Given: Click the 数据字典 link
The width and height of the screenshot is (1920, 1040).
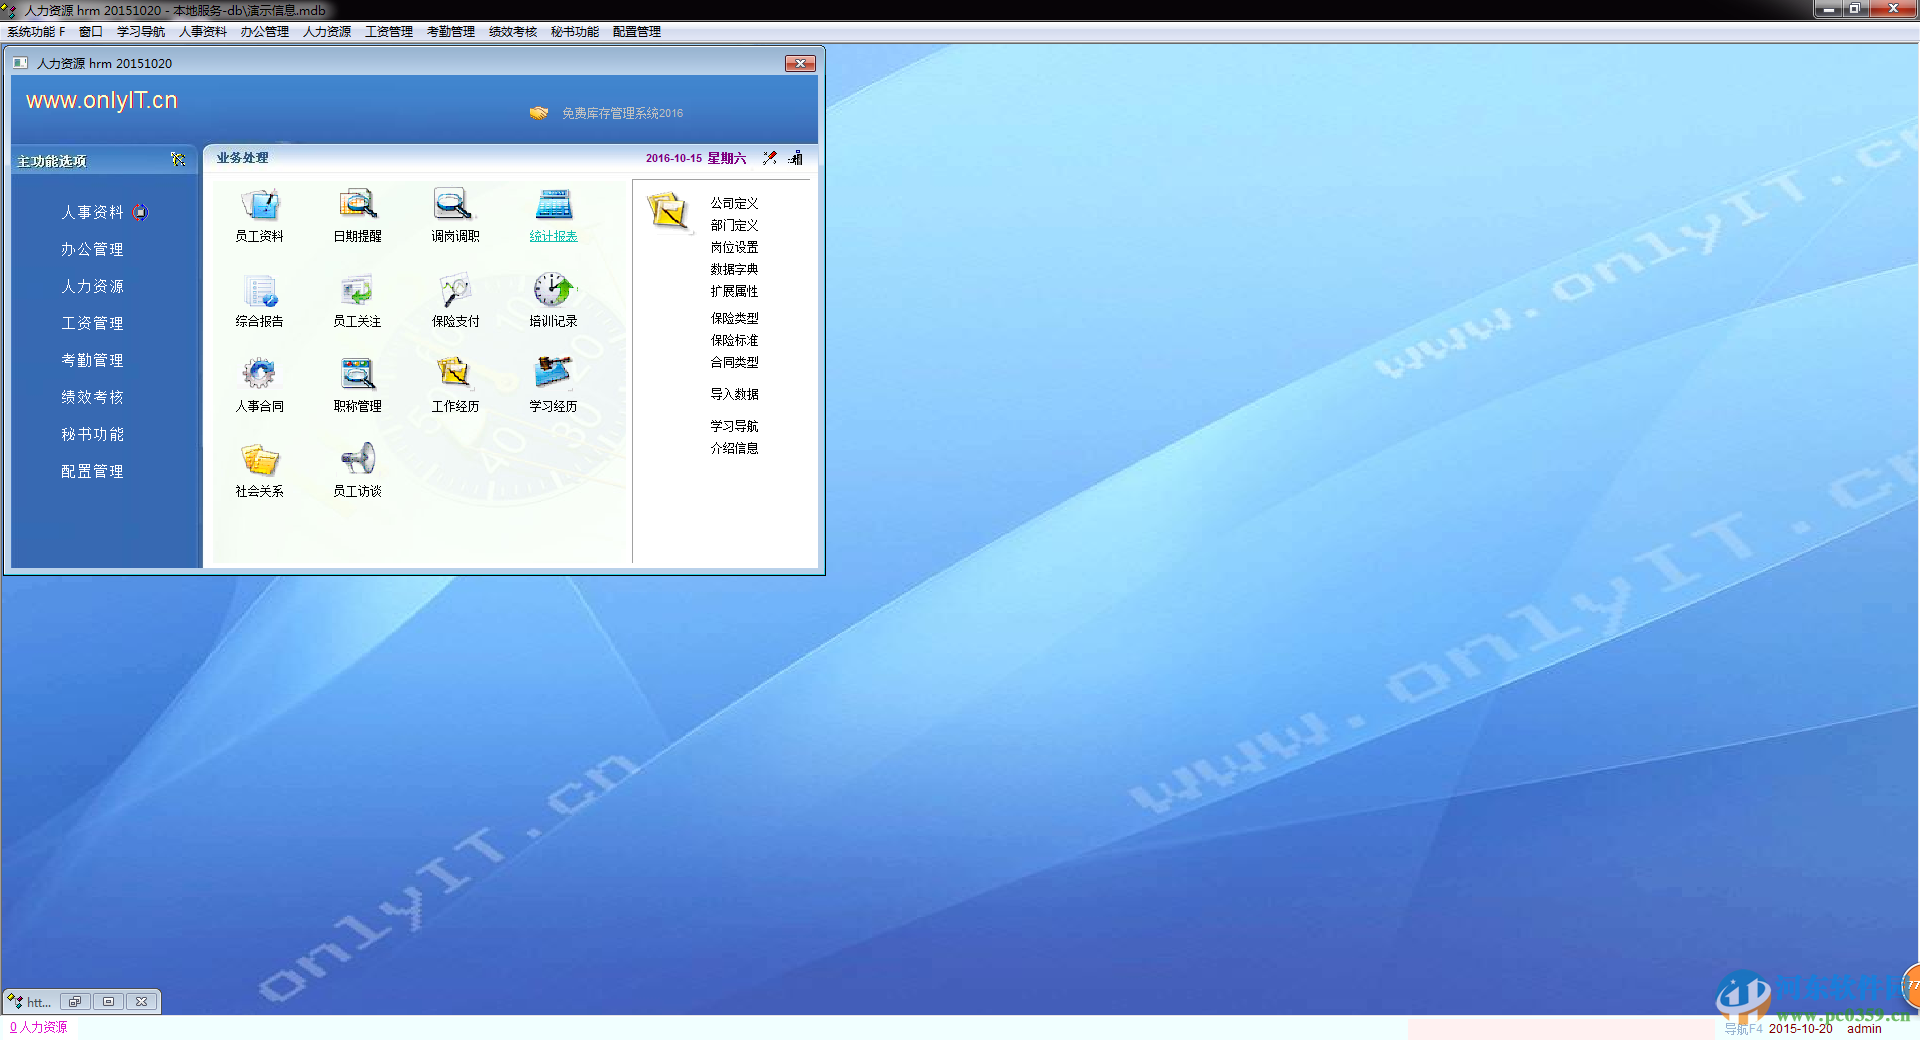Looking at the screenshot, I should click(x=735, y=269).
